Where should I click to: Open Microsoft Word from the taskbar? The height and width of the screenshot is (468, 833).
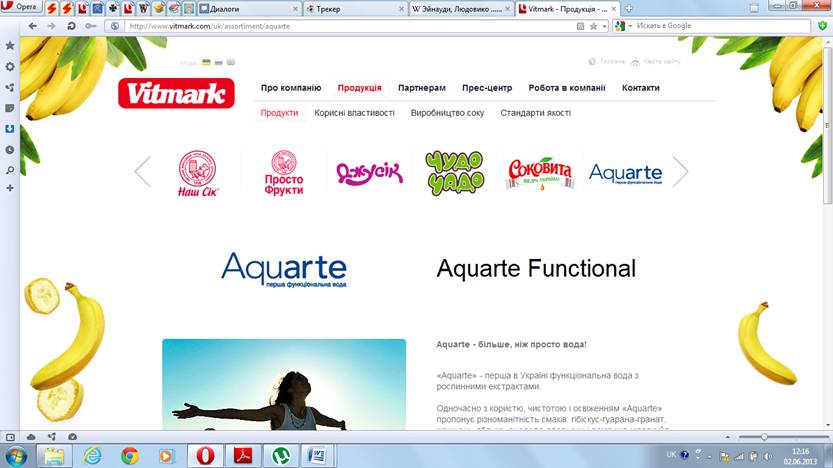318,456
